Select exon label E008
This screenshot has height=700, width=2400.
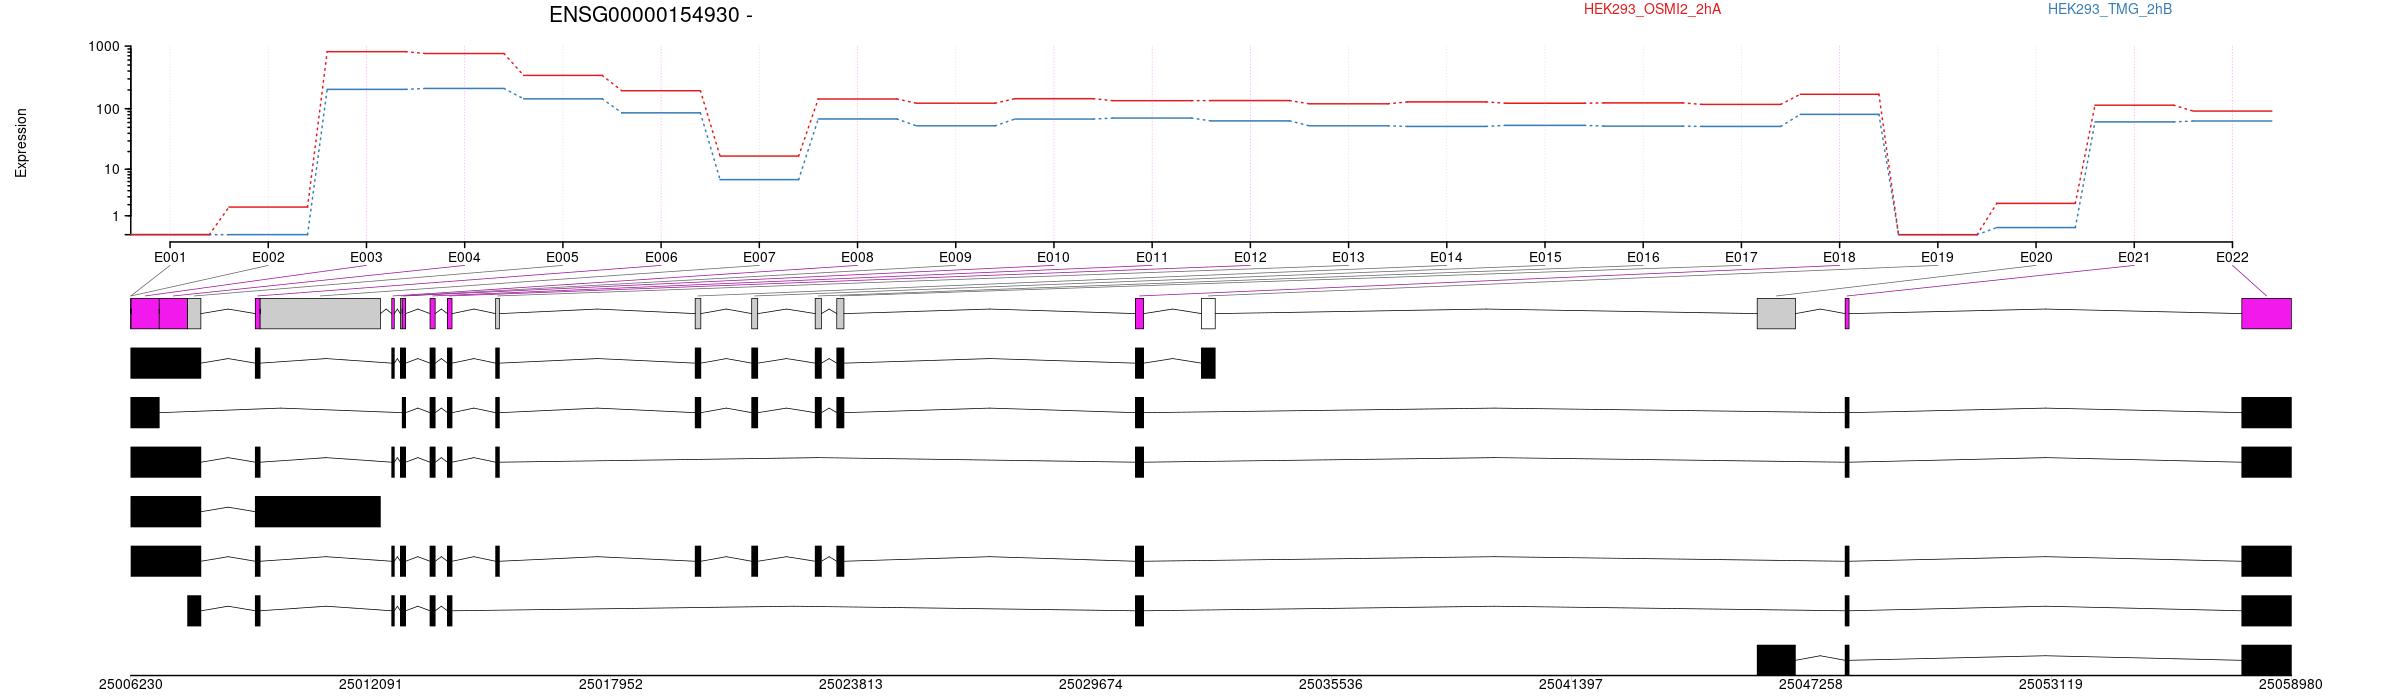(x=857, y=257)
